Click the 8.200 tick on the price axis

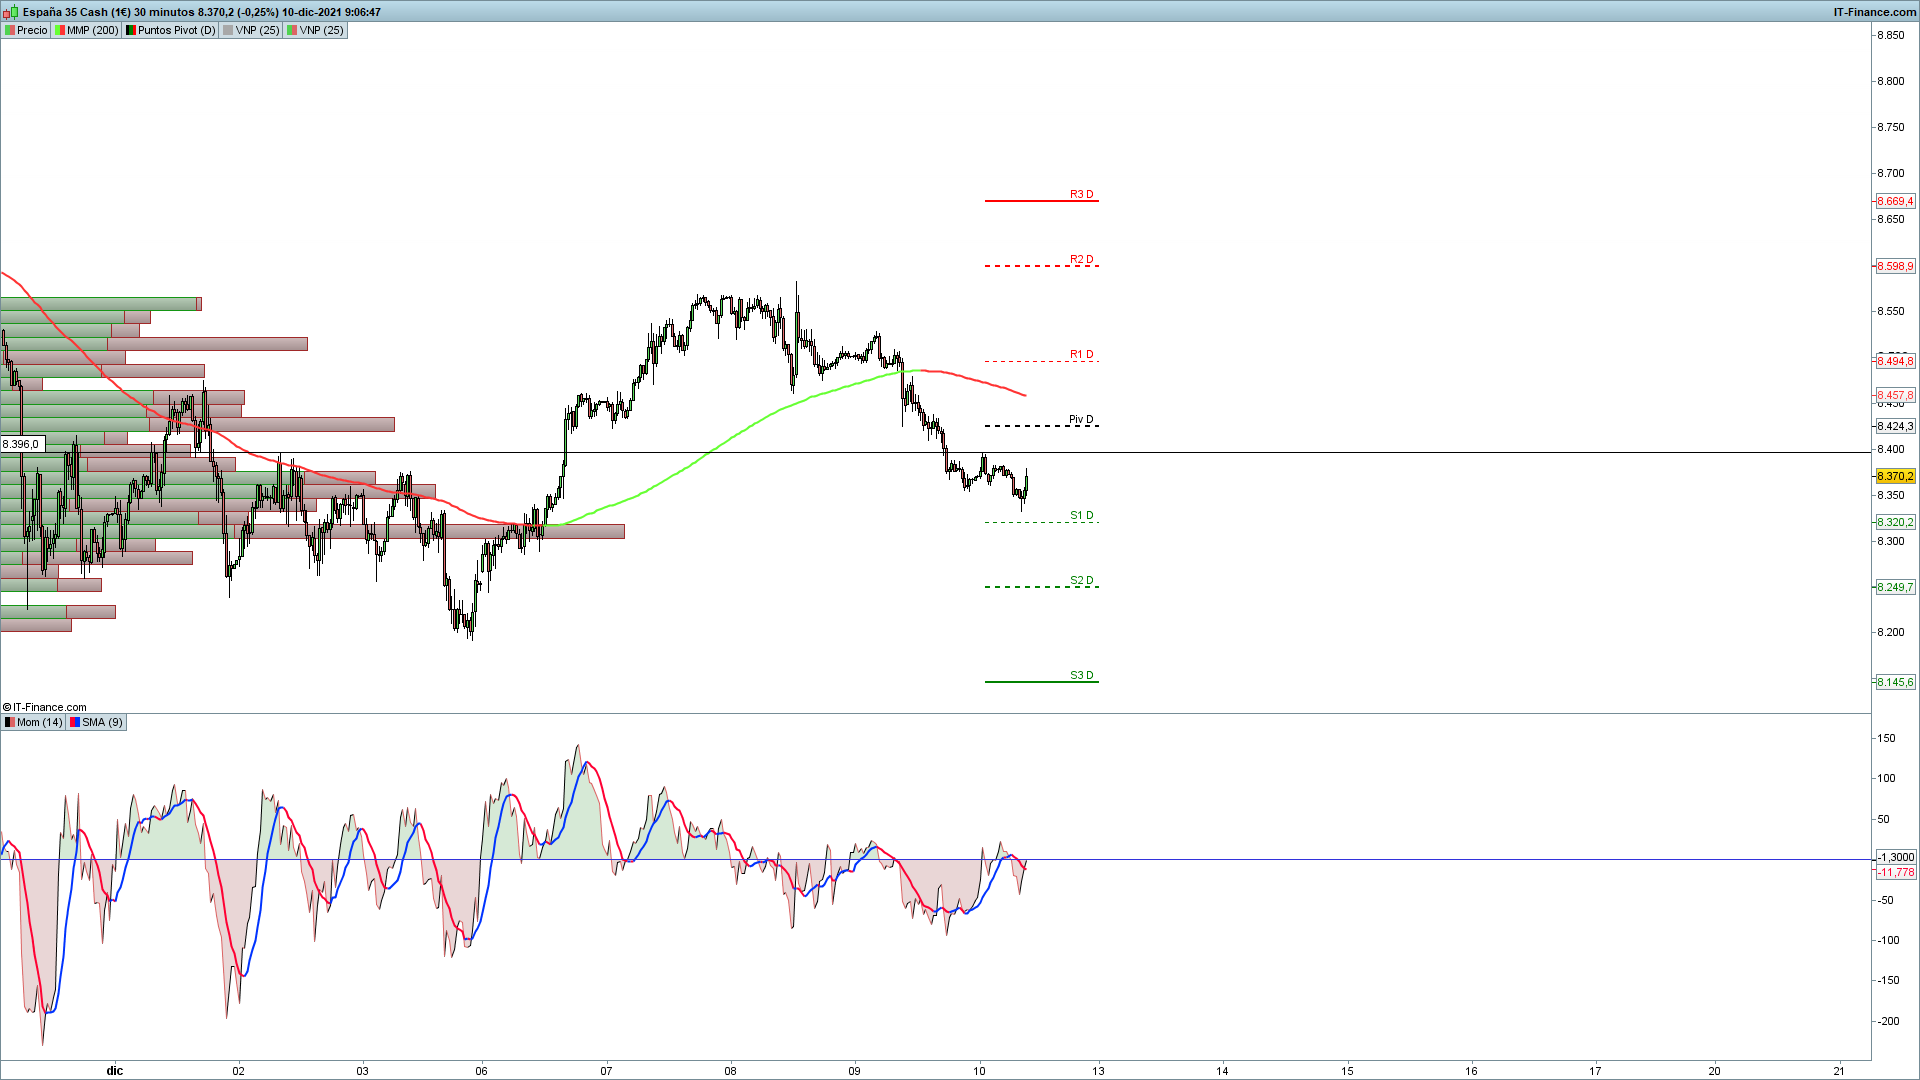1891,632
